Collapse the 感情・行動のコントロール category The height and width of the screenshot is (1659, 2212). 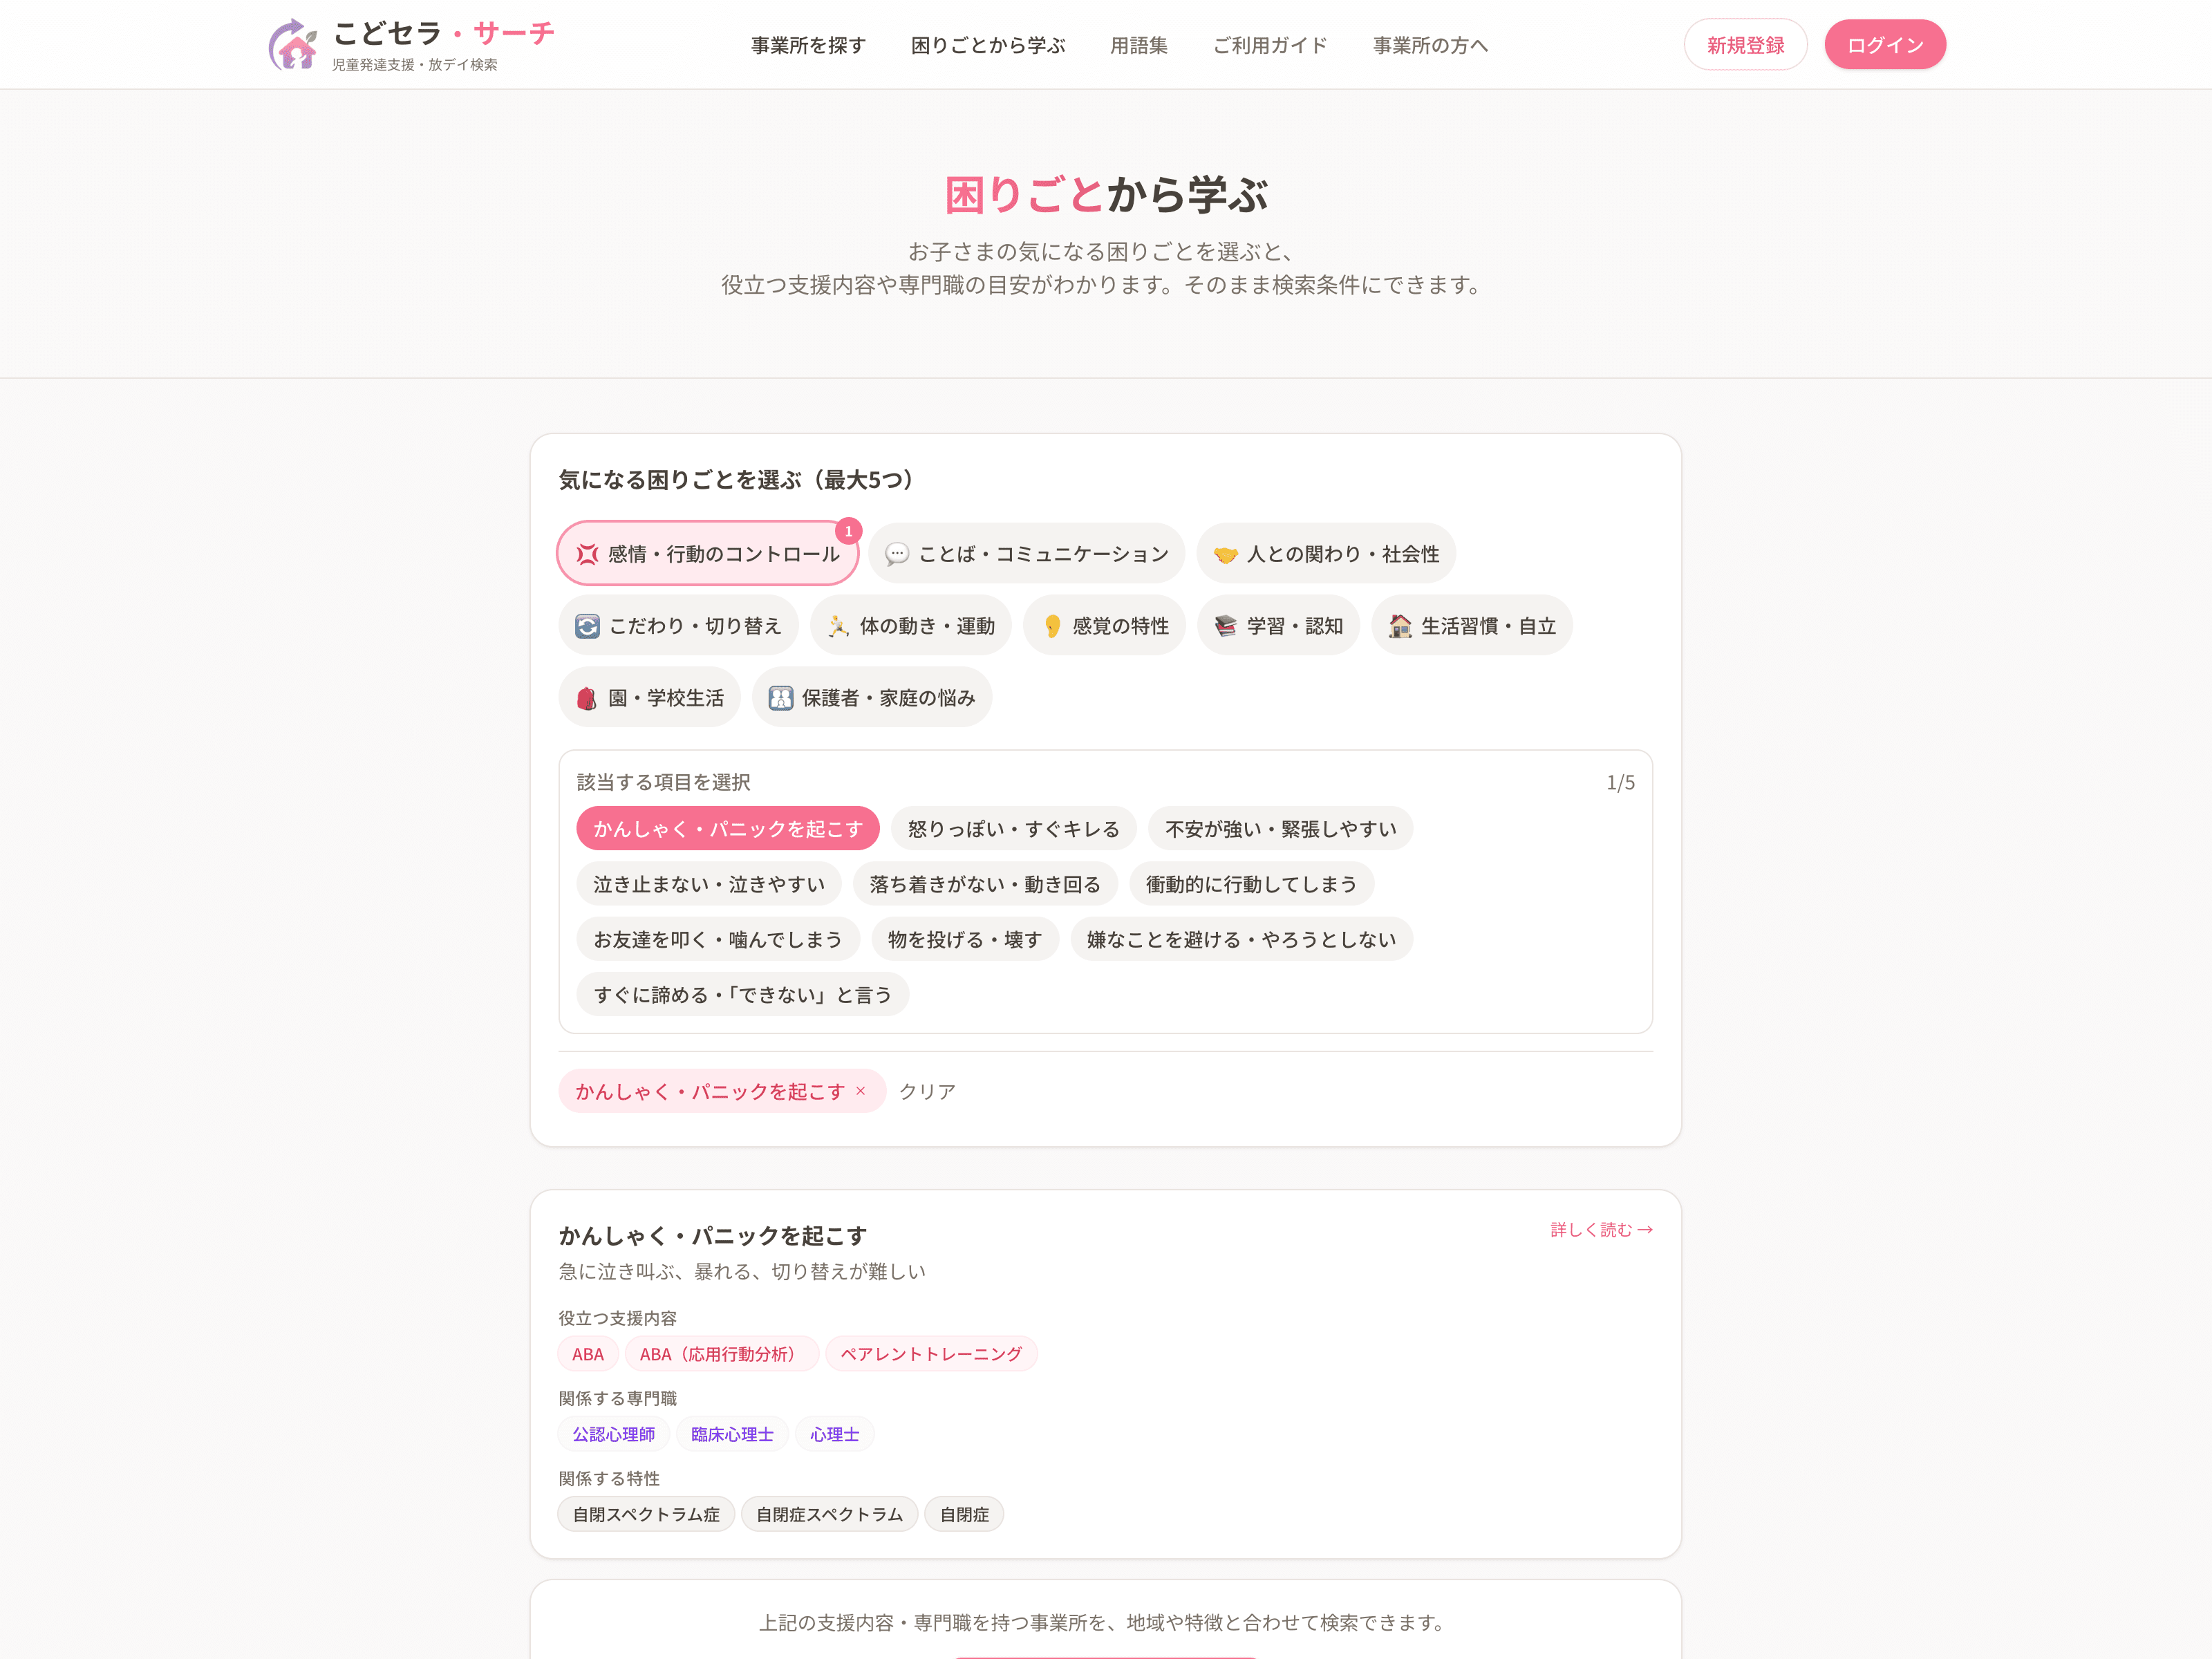[x=707, y=554]
